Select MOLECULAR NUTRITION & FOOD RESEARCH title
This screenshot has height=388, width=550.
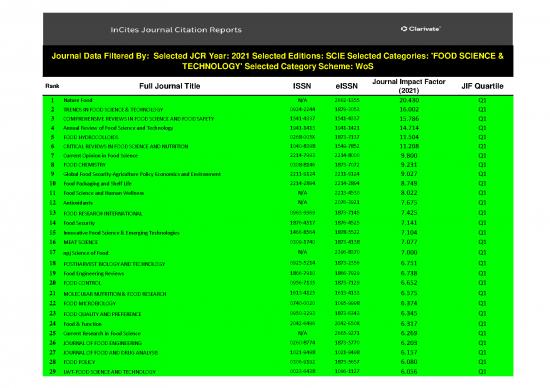[x=115, y=294]
